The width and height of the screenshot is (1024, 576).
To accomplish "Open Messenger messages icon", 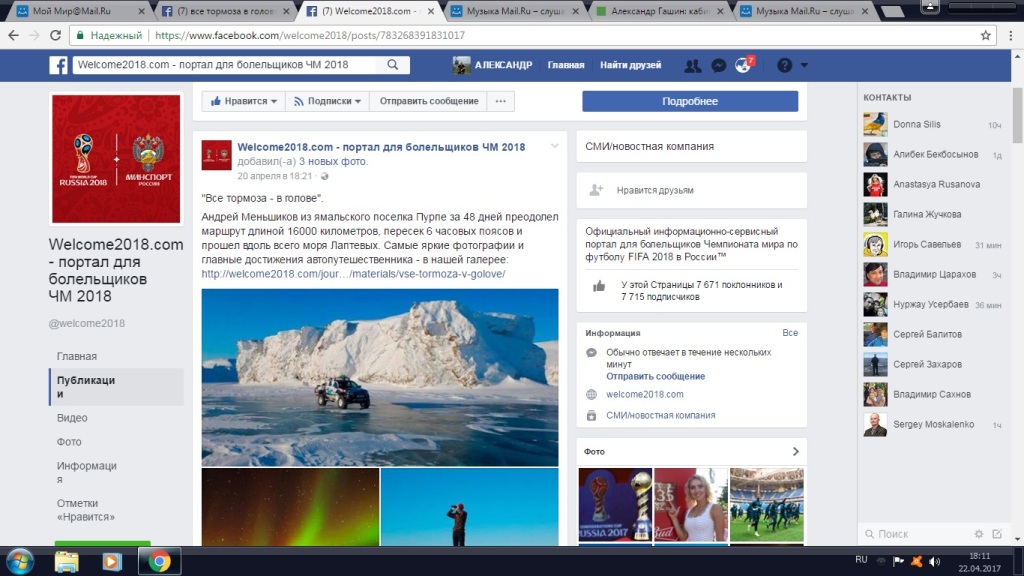I will 718,65.
